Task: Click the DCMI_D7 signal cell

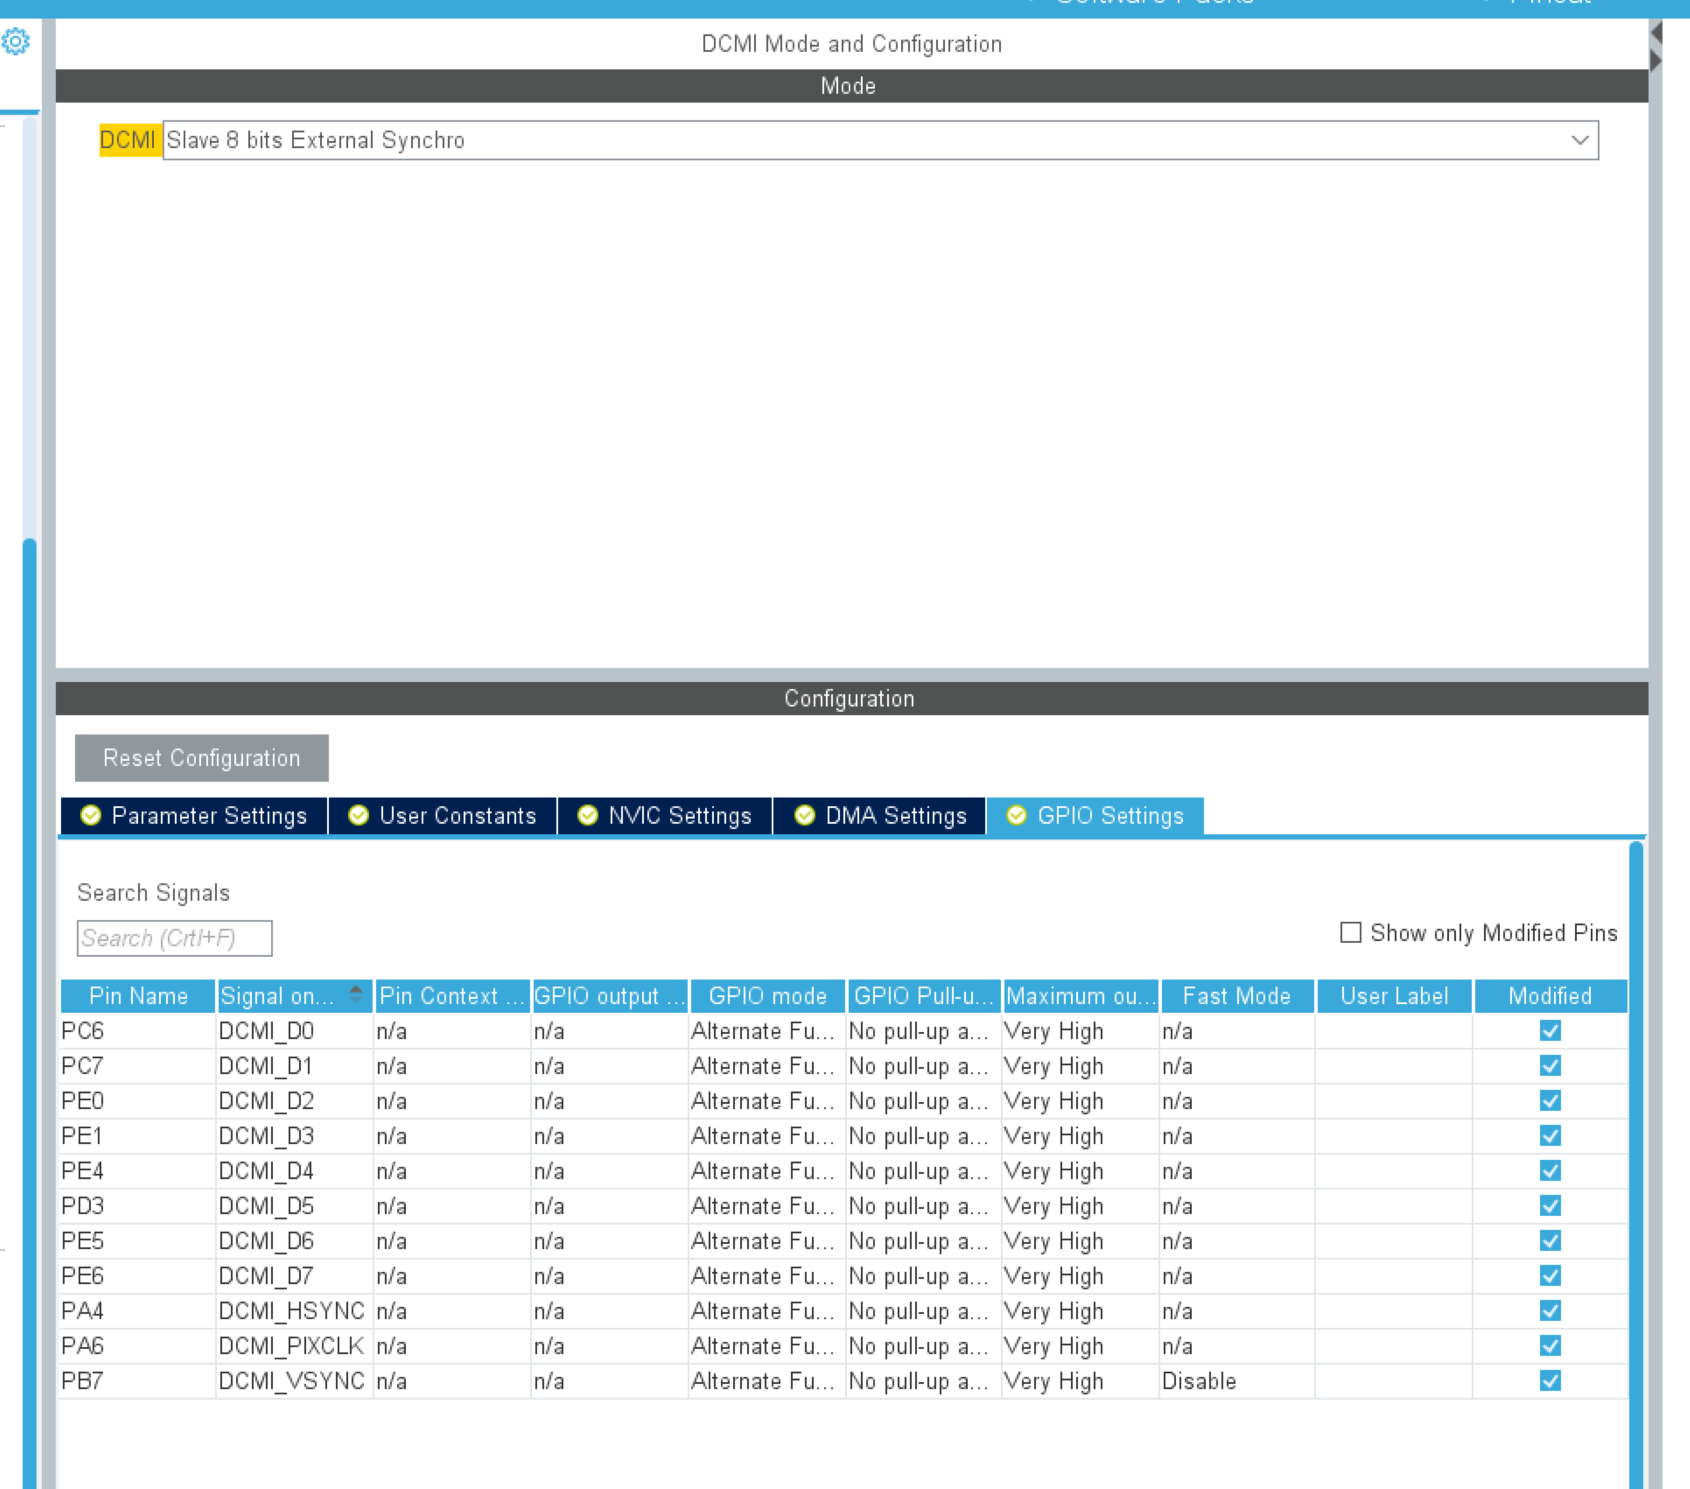Action: click(x=295, y=1276)
